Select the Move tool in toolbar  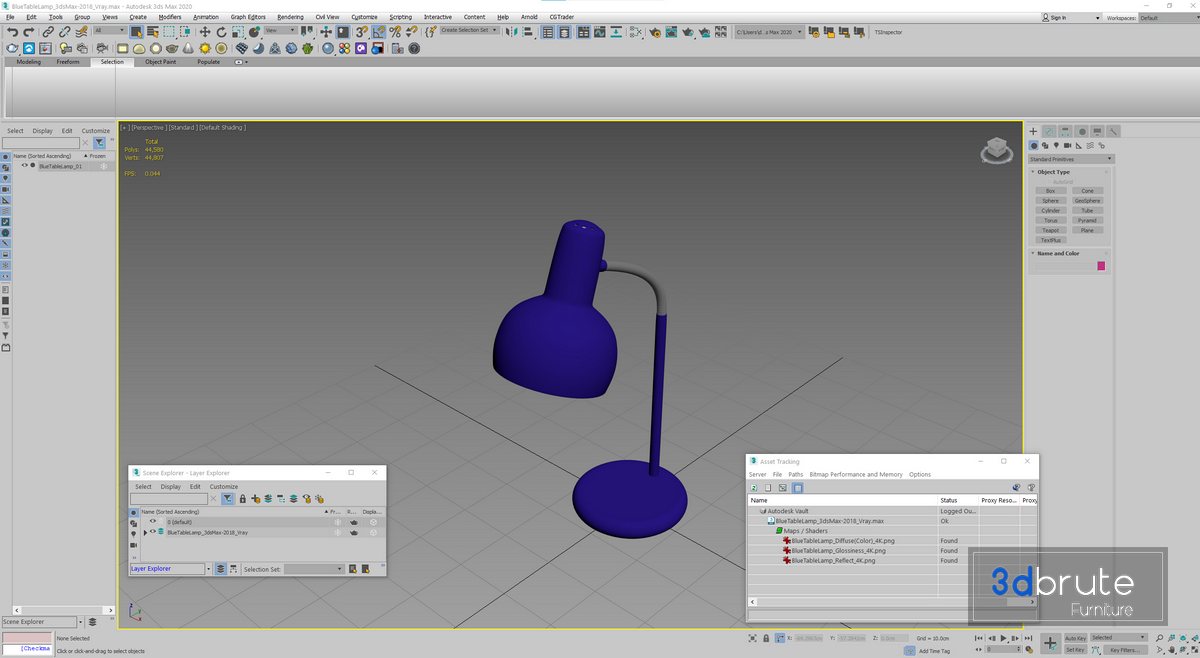click(x=204, y=32)
